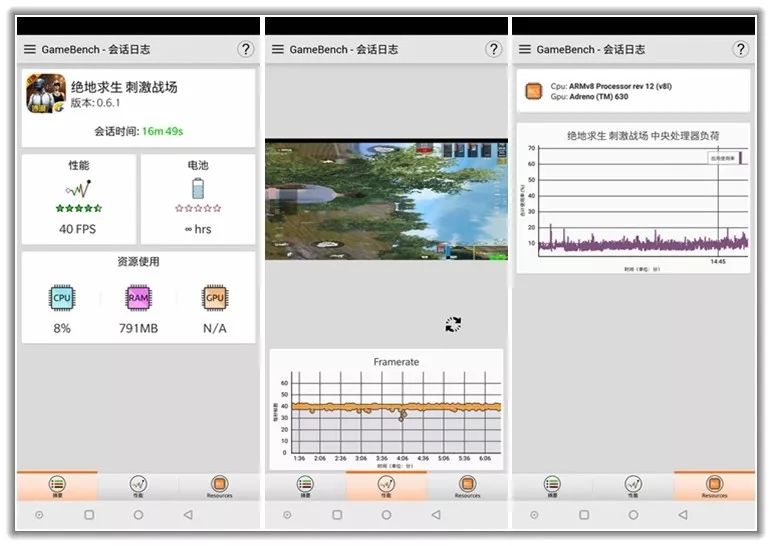Switch to 性能 tab on the left screen
Image resolution: width=772 pixels, height=546 pixels.
(x=138, y=486)
